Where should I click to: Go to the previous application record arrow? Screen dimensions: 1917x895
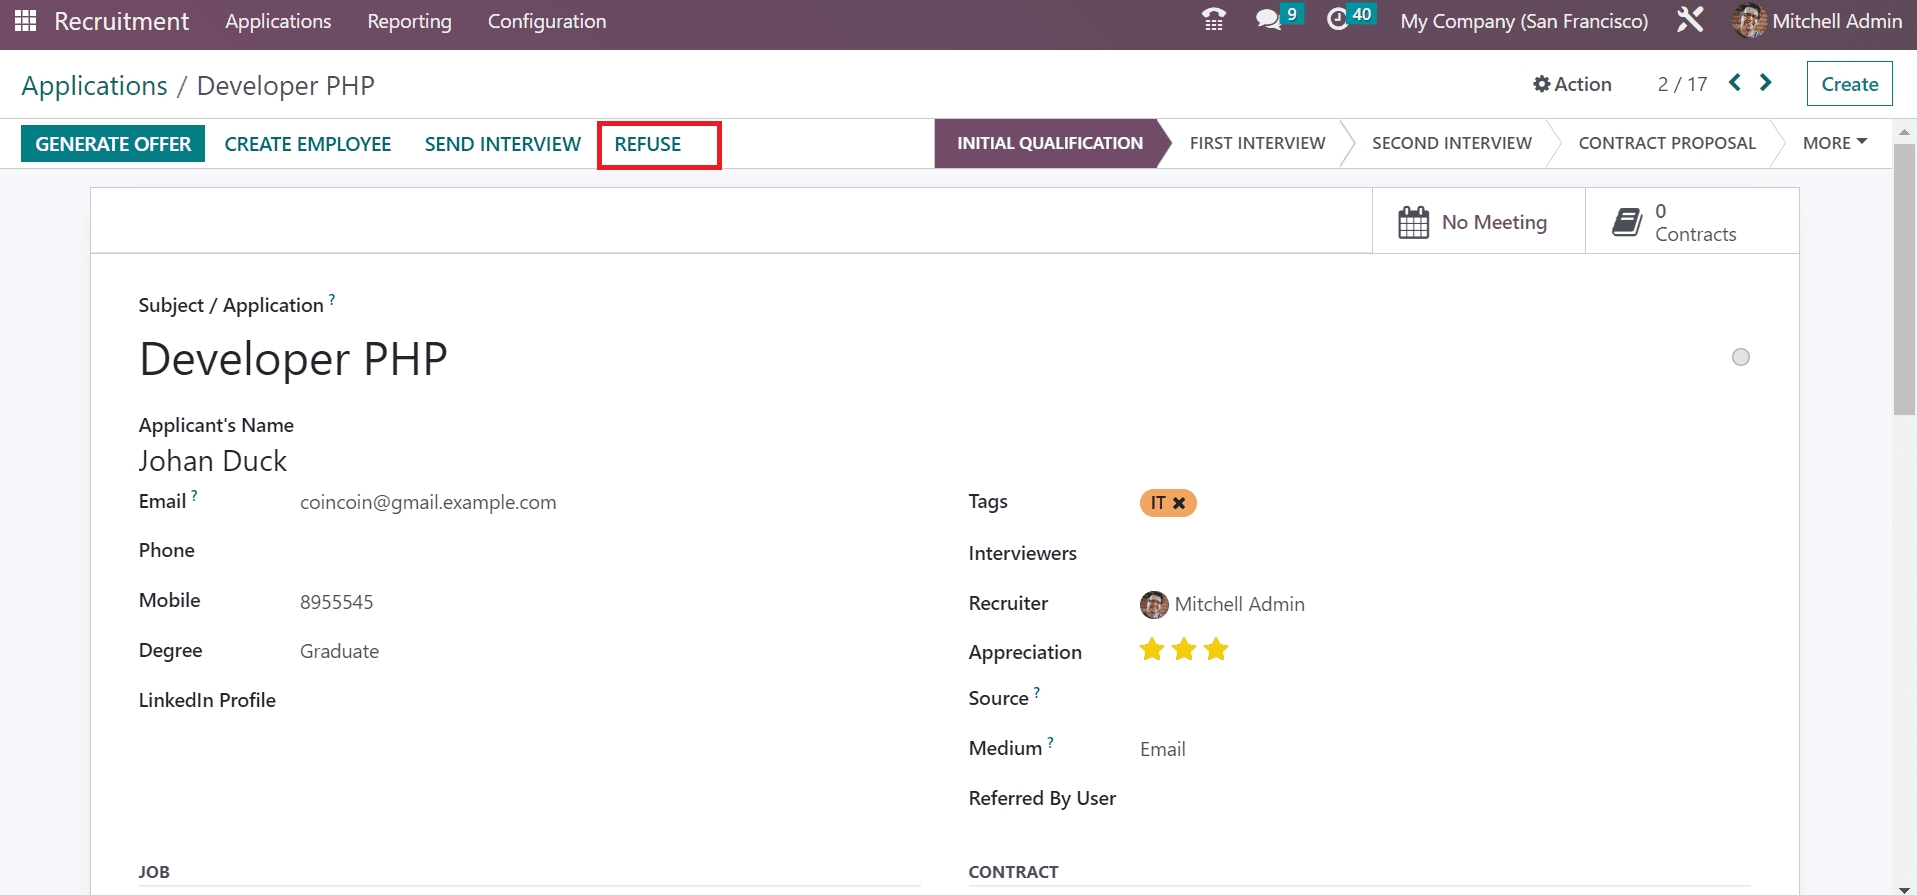(1735, 83)
